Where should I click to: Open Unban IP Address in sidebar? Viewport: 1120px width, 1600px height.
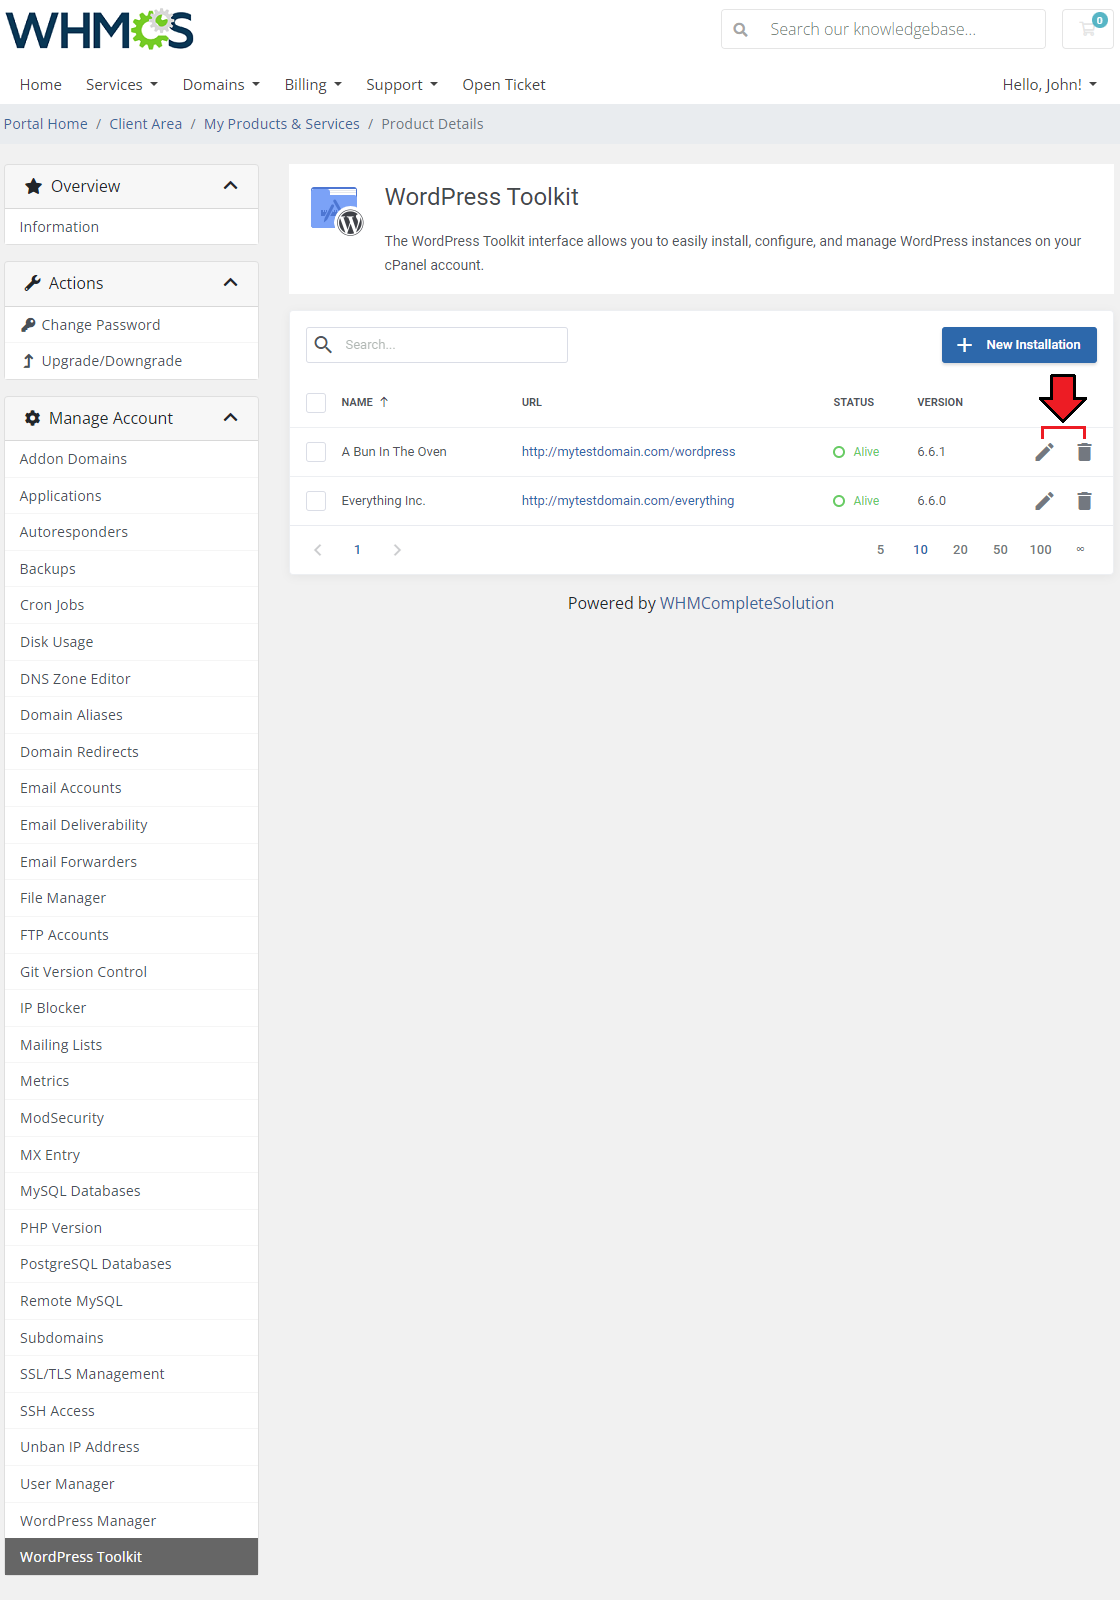[132, 1447]
